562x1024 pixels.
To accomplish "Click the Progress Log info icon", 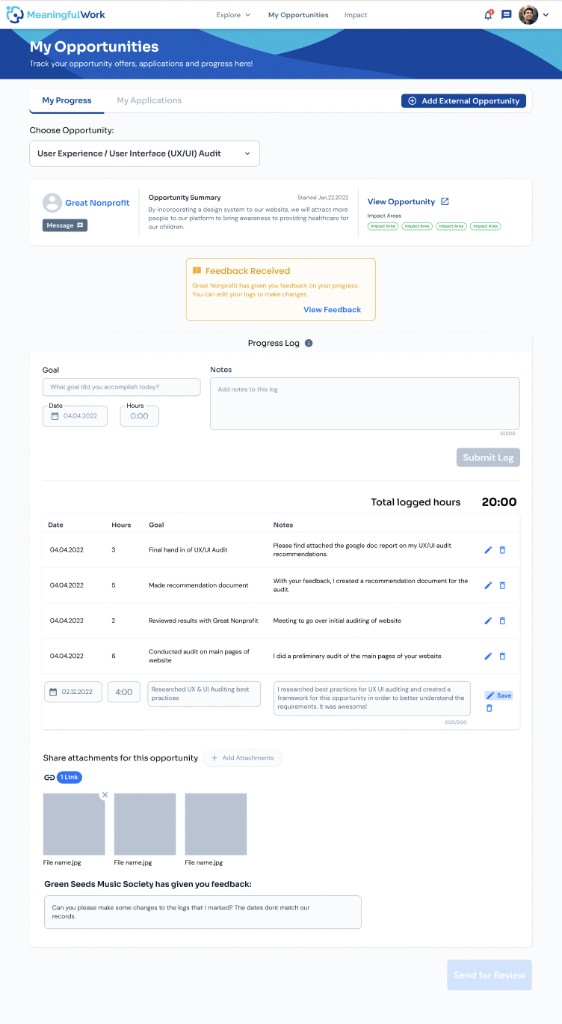I will pos(309,343).
